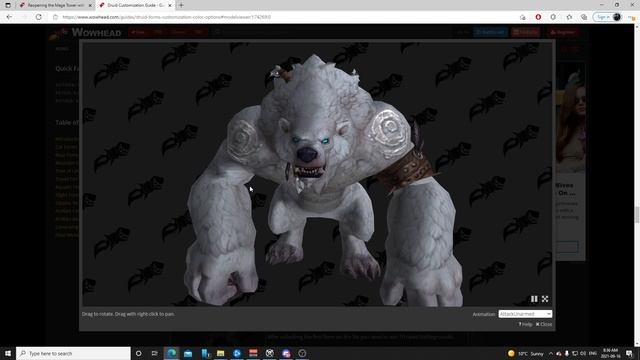Close the Druid Customization Guide tab

(x=170, y=5)
